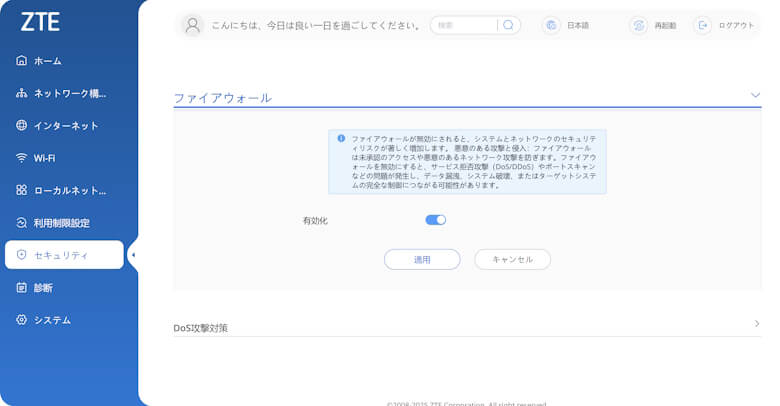Open the 利用制限設定 menu item
The image size is (780, 406).
pyautogui.click(x=61, y=223)
